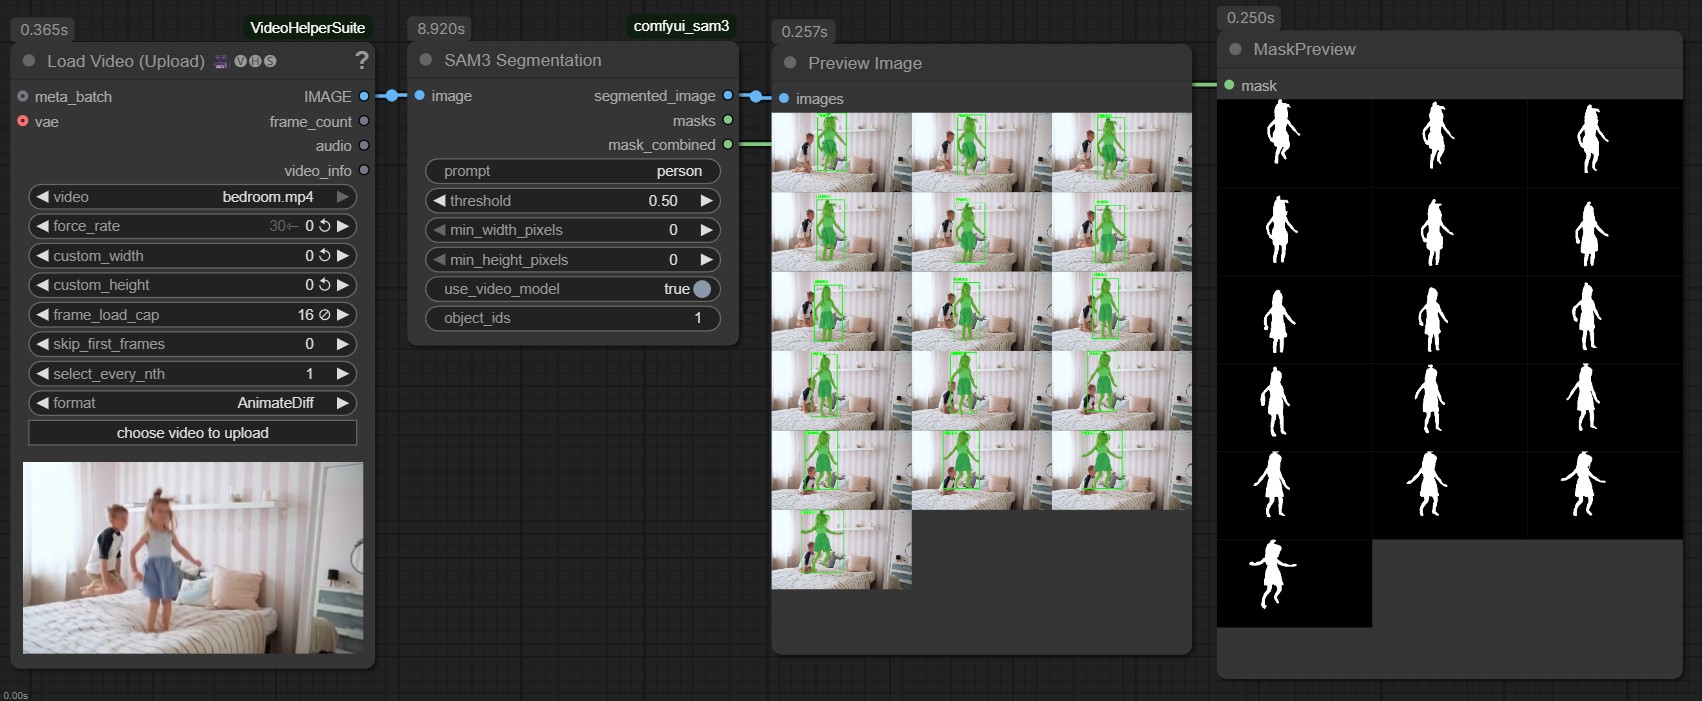Increase select_every_nth value
Image resolution: width=1702 pixels, height=701 pixels.
click(x=343, y=374)
